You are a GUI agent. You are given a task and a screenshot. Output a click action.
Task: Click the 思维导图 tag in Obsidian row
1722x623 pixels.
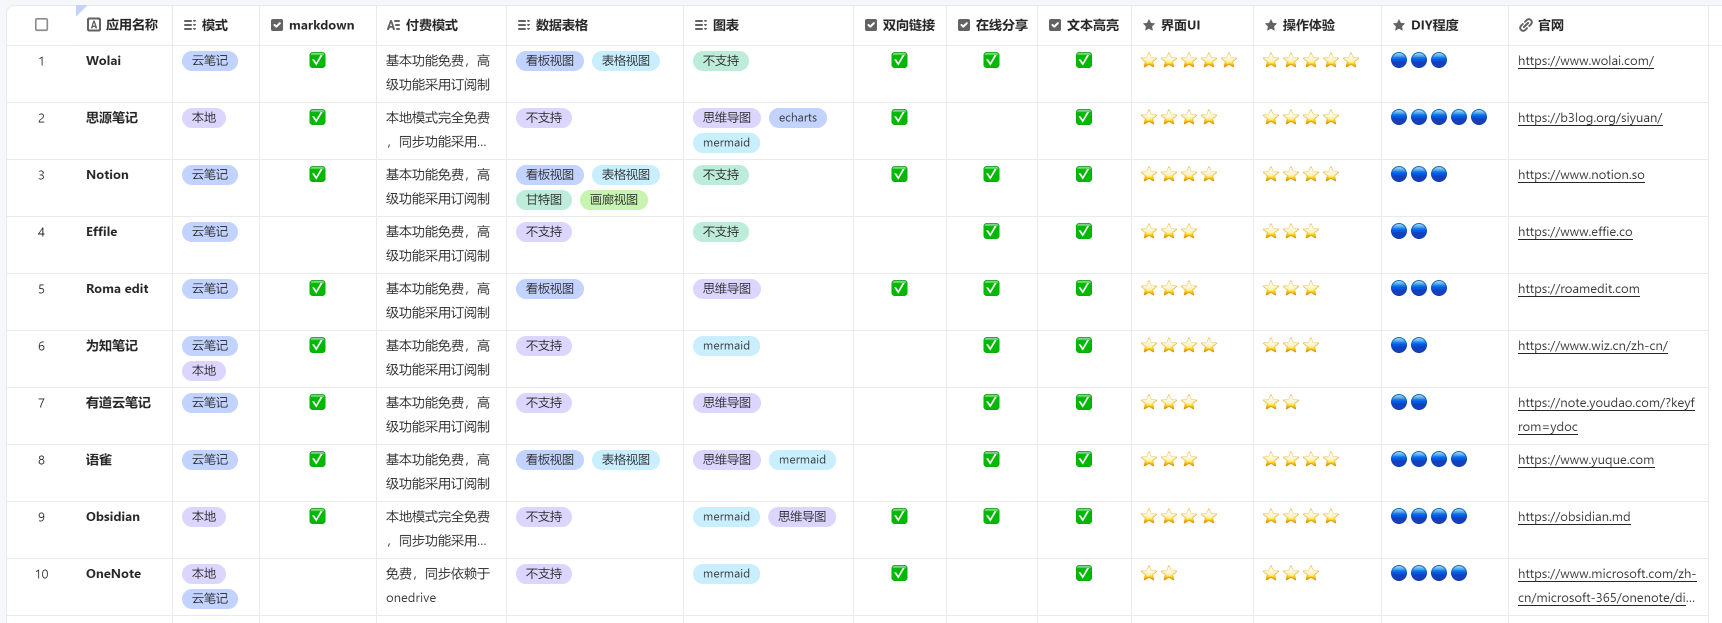(802, 517)
